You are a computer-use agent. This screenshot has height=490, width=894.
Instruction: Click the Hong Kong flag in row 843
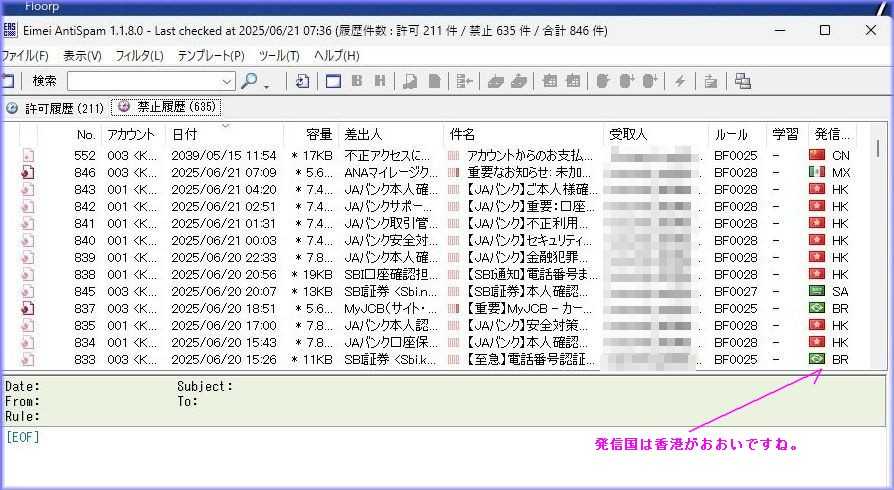click(817, 189)
